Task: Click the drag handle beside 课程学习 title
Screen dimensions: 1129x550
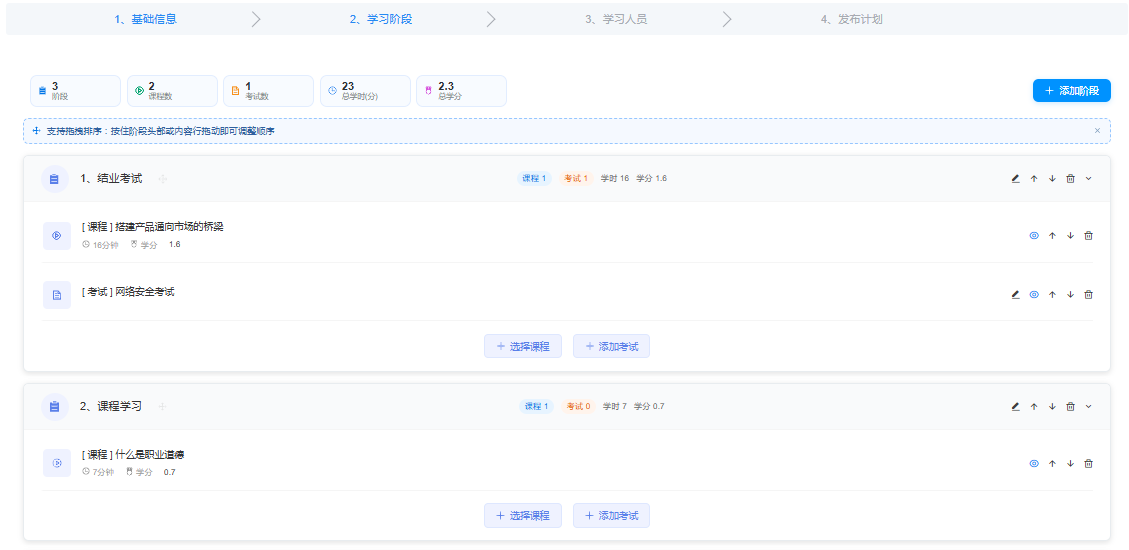Action: 163,407
